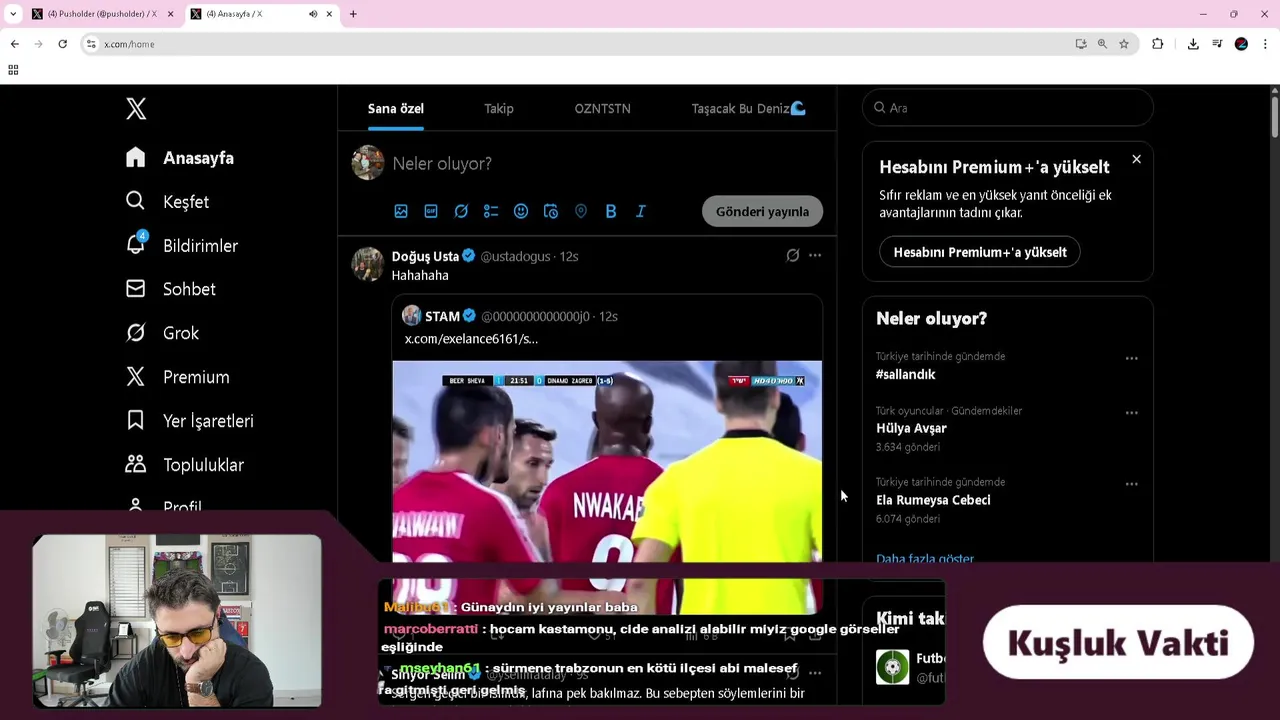1280x720 pixels.
Task: Add an image to the post
Action: [401, 211]
